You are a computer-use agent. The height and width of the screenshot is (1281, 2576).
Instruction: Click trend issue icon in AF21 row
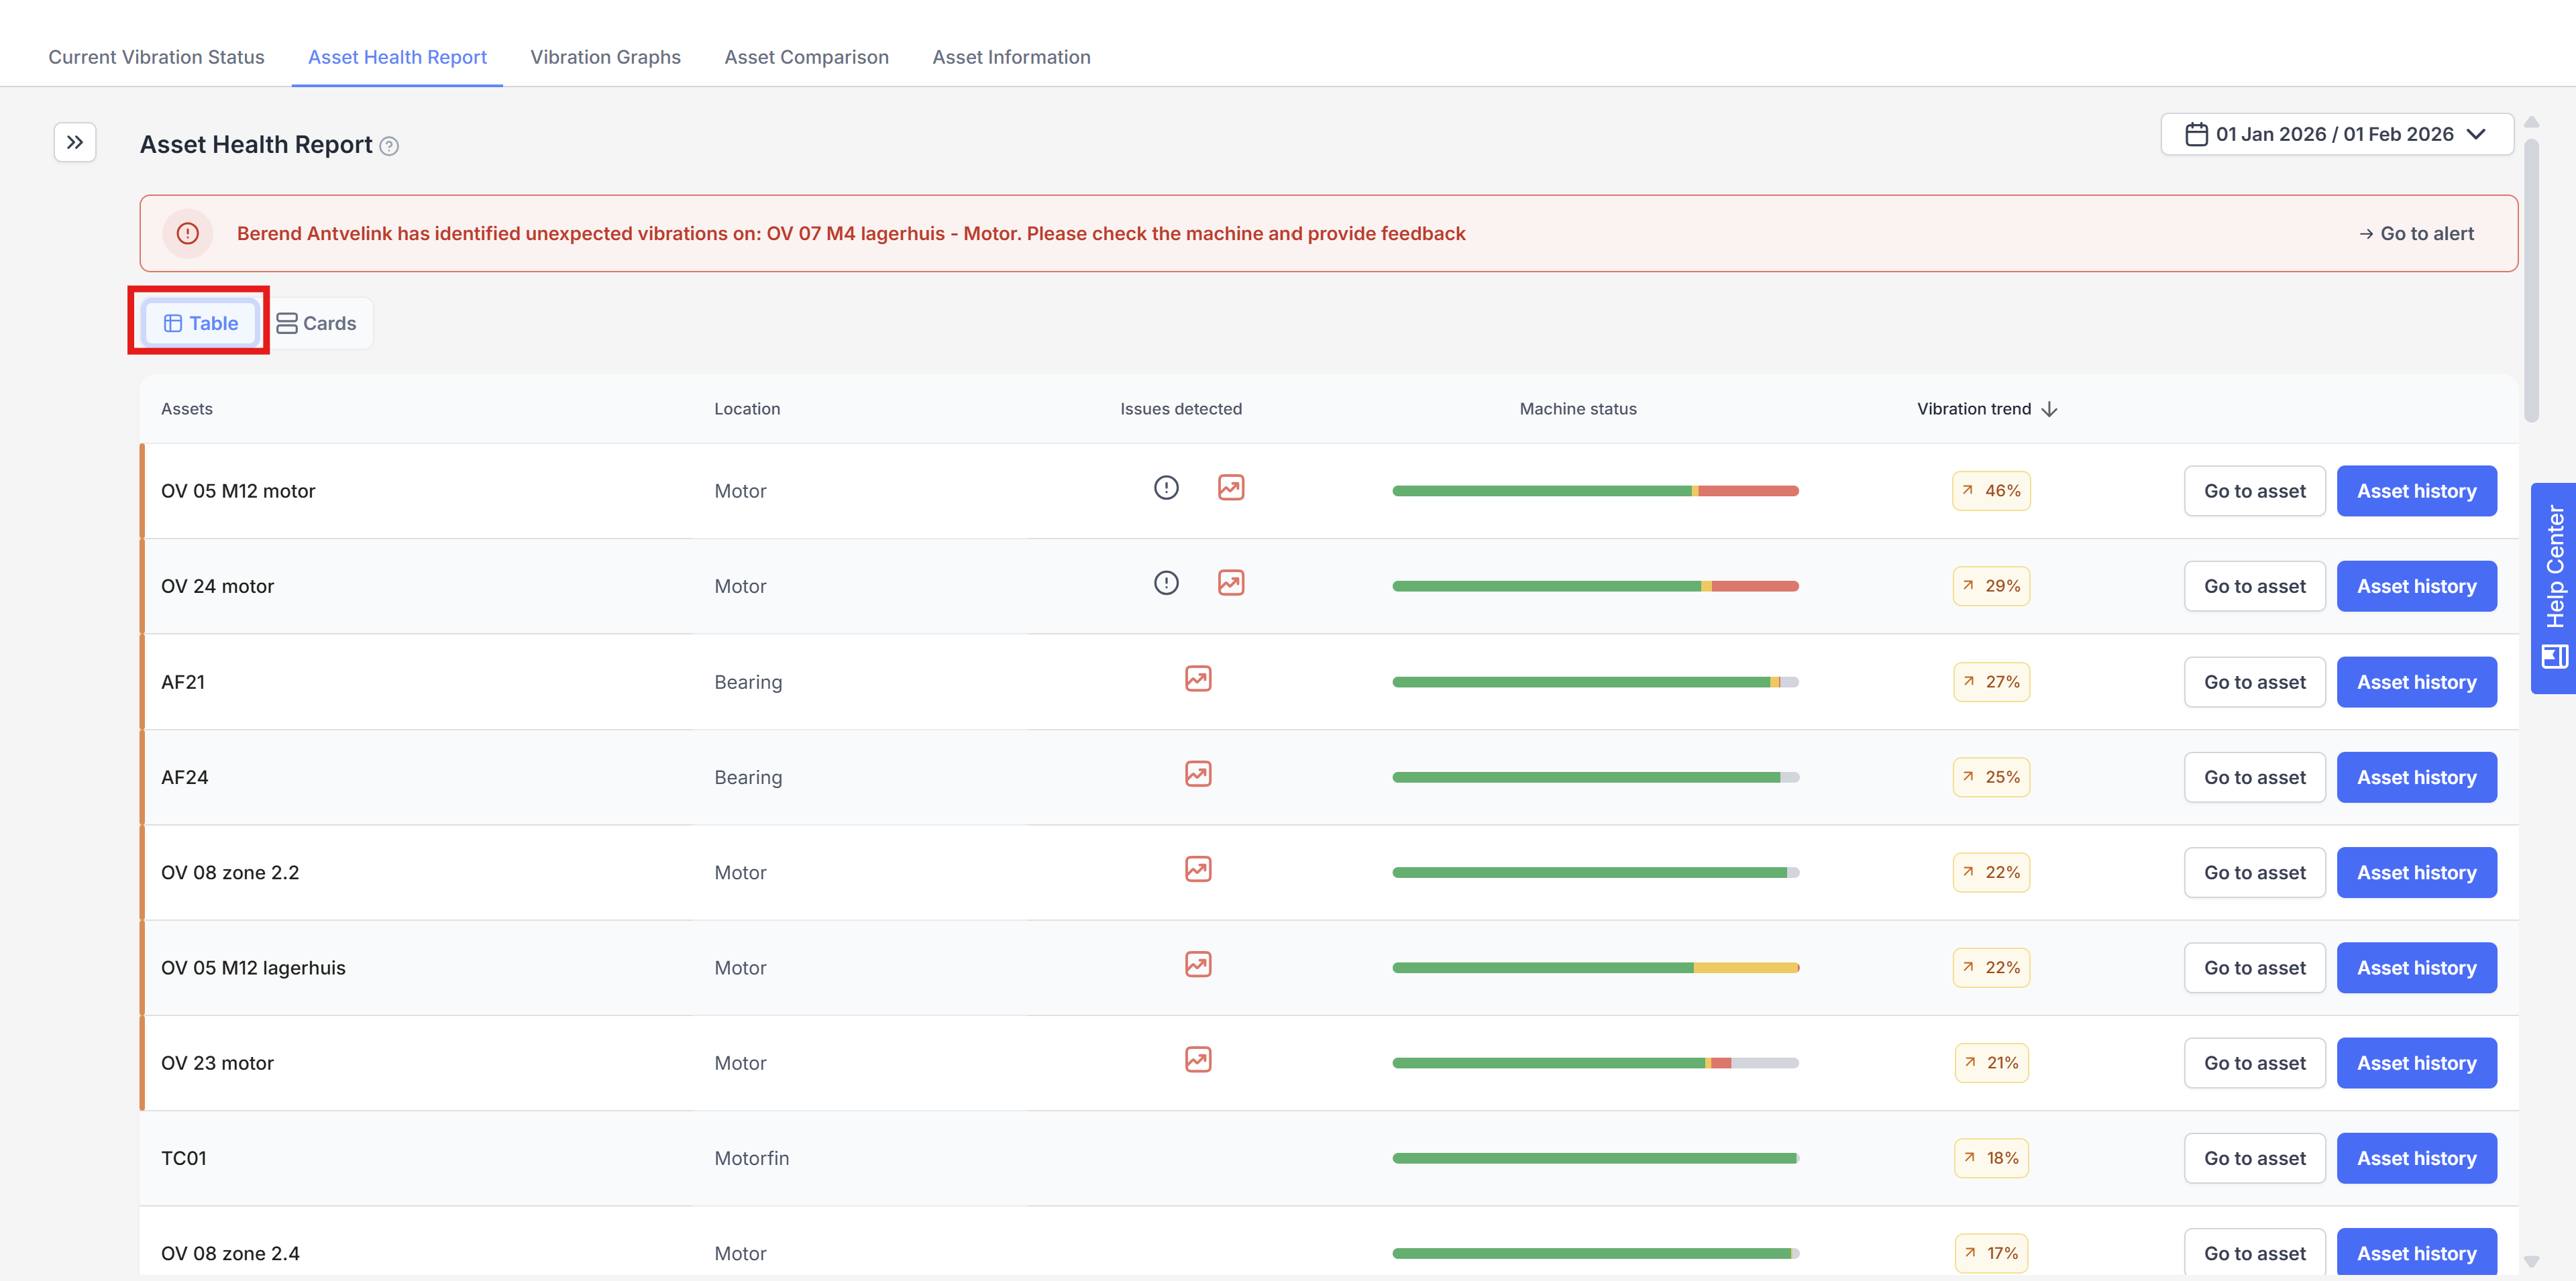1198,679
